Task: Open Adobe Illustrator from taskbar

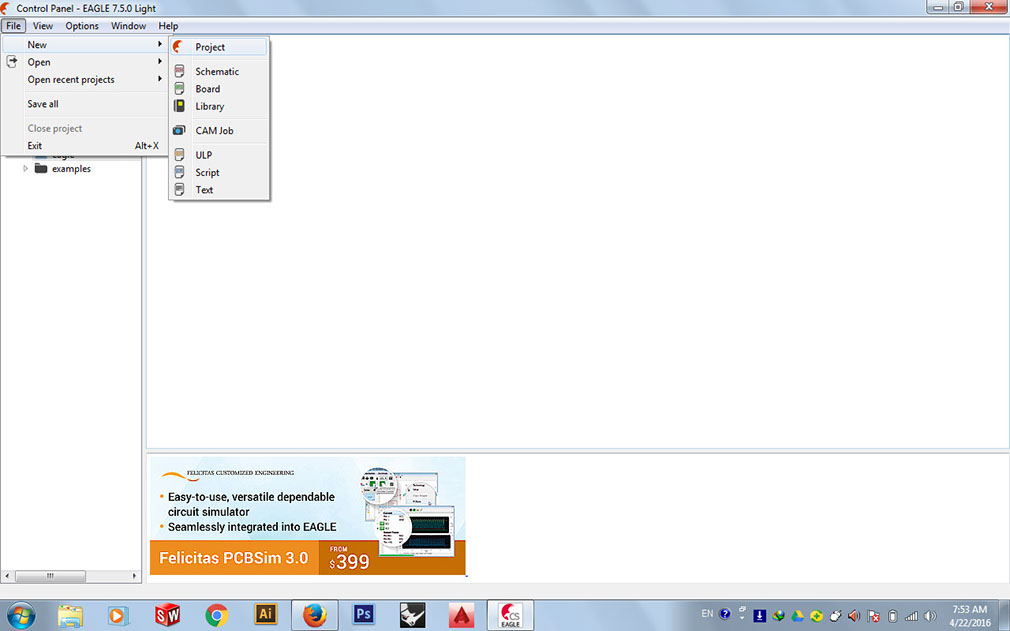Action: [265, 614]
